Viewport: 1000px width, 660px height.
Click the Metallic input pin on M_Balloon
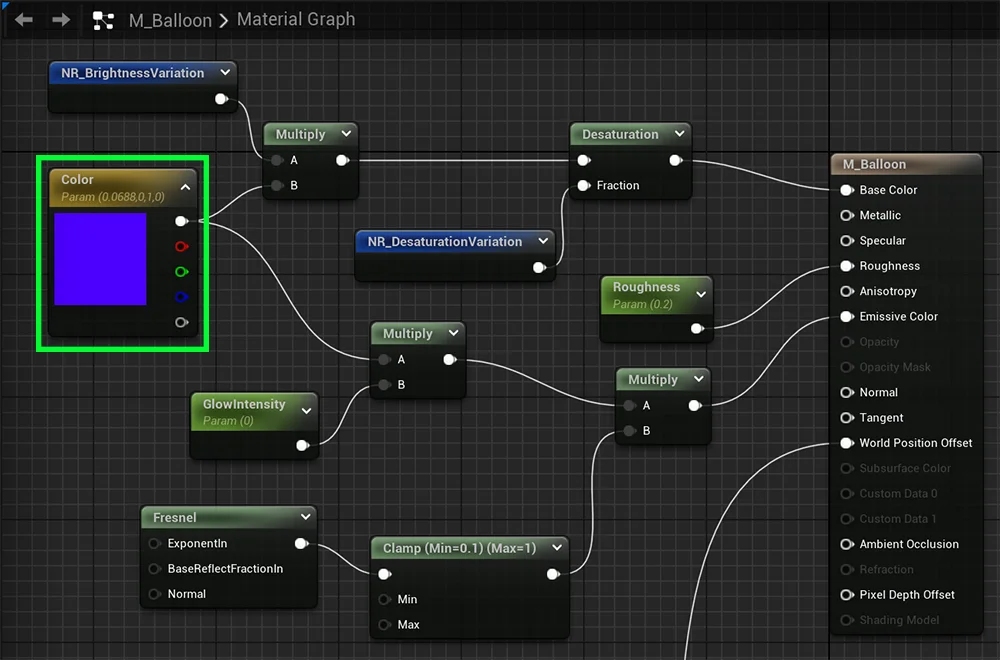click(x=847, y=215)
